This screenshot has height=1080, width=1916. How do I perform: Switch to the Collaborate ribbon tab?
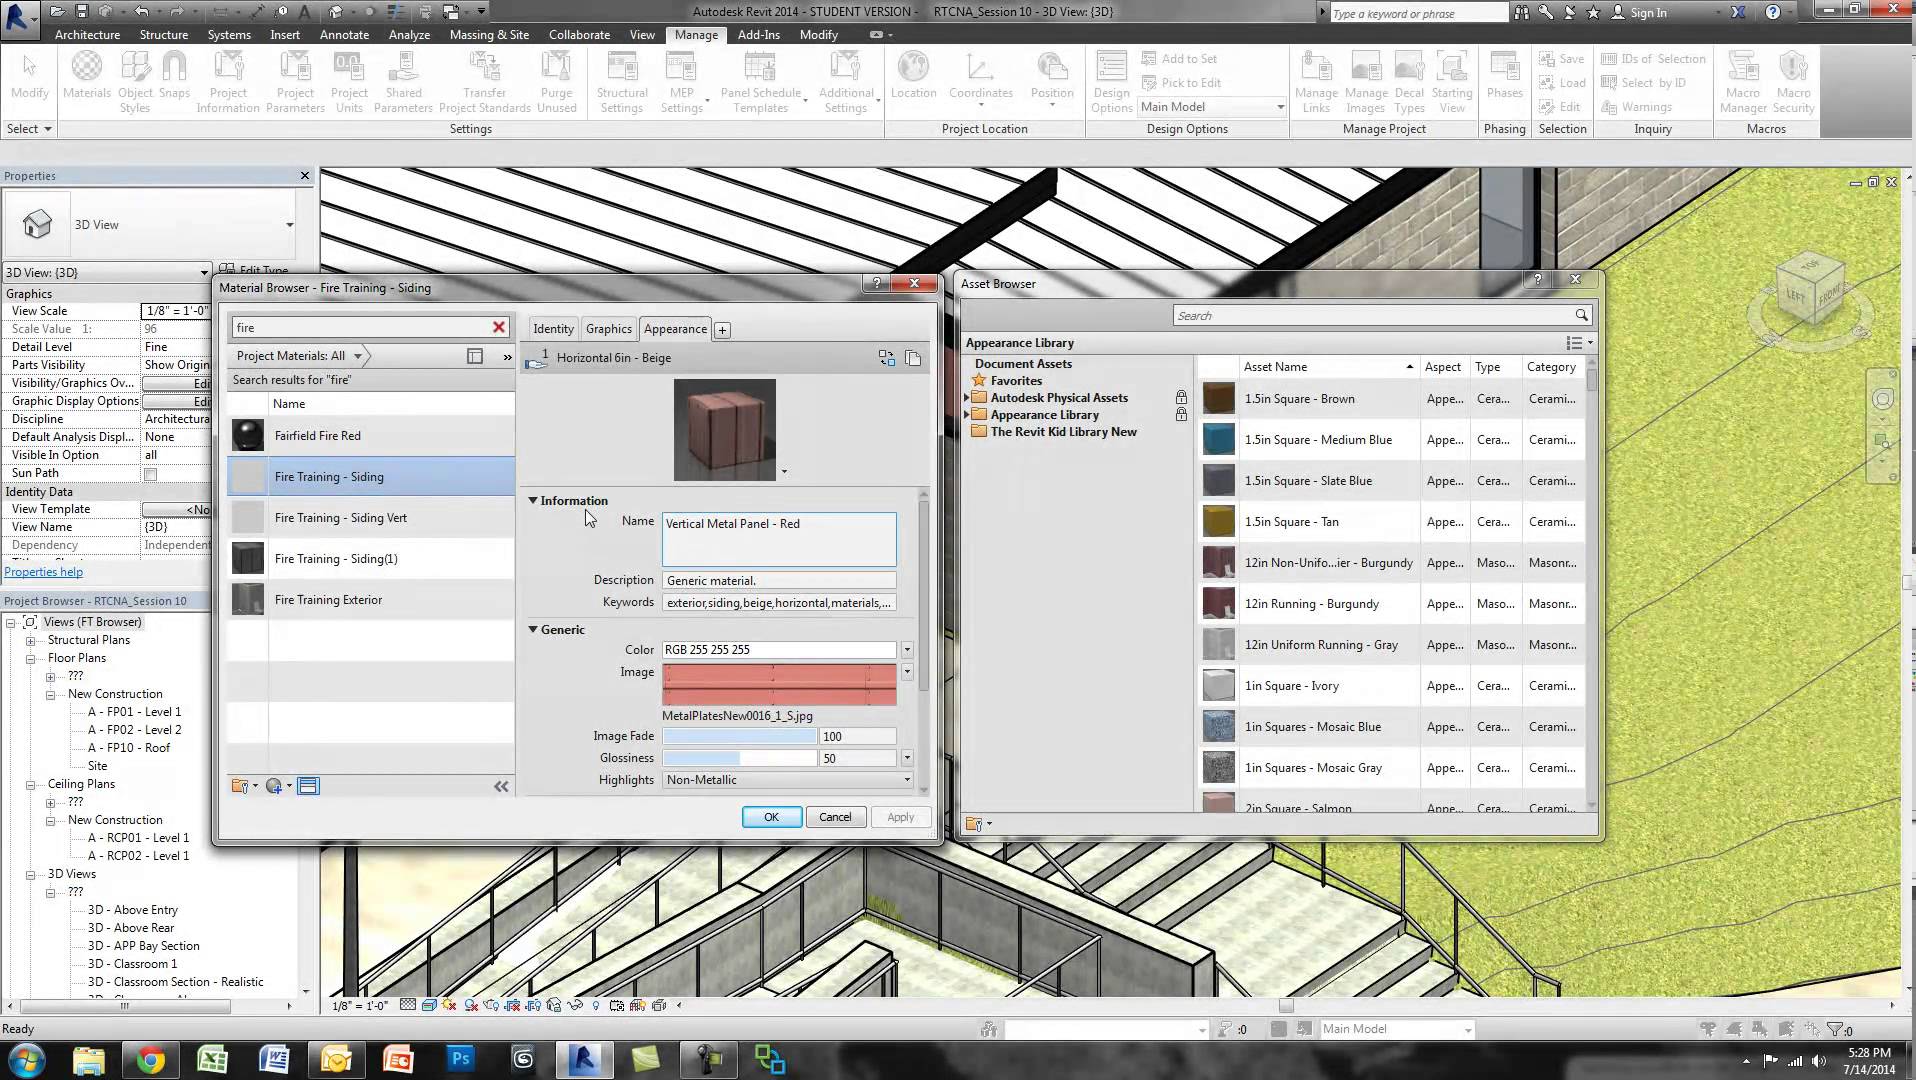tap(579, 35)
